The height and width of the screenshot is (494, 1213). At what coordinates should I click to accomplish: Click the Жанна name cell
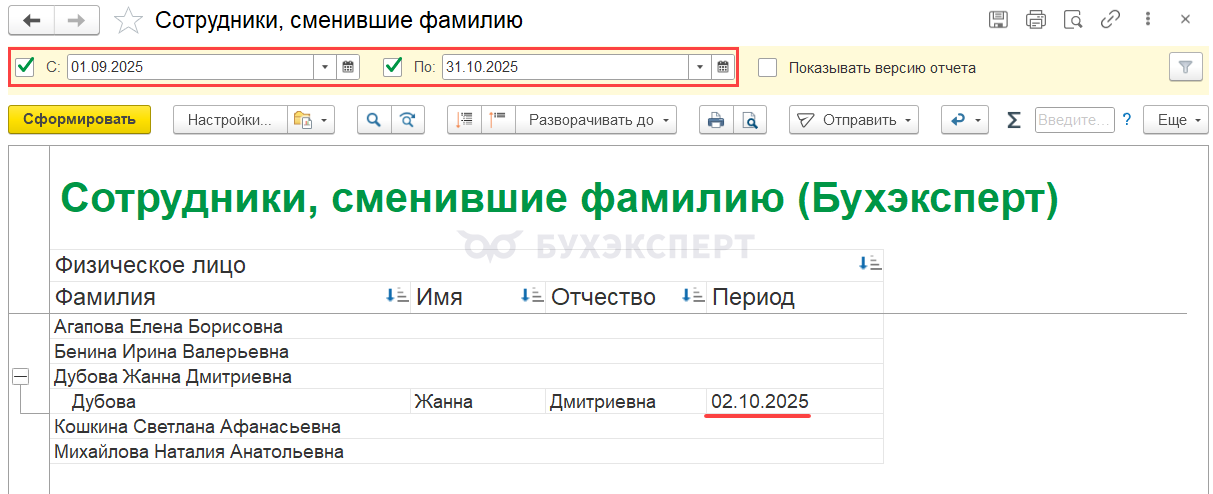click(x=478, y=402)
